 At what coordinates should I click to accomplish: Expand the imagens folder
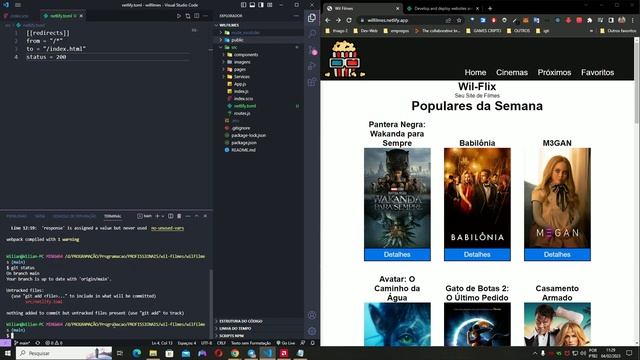(x=260, y=62)
